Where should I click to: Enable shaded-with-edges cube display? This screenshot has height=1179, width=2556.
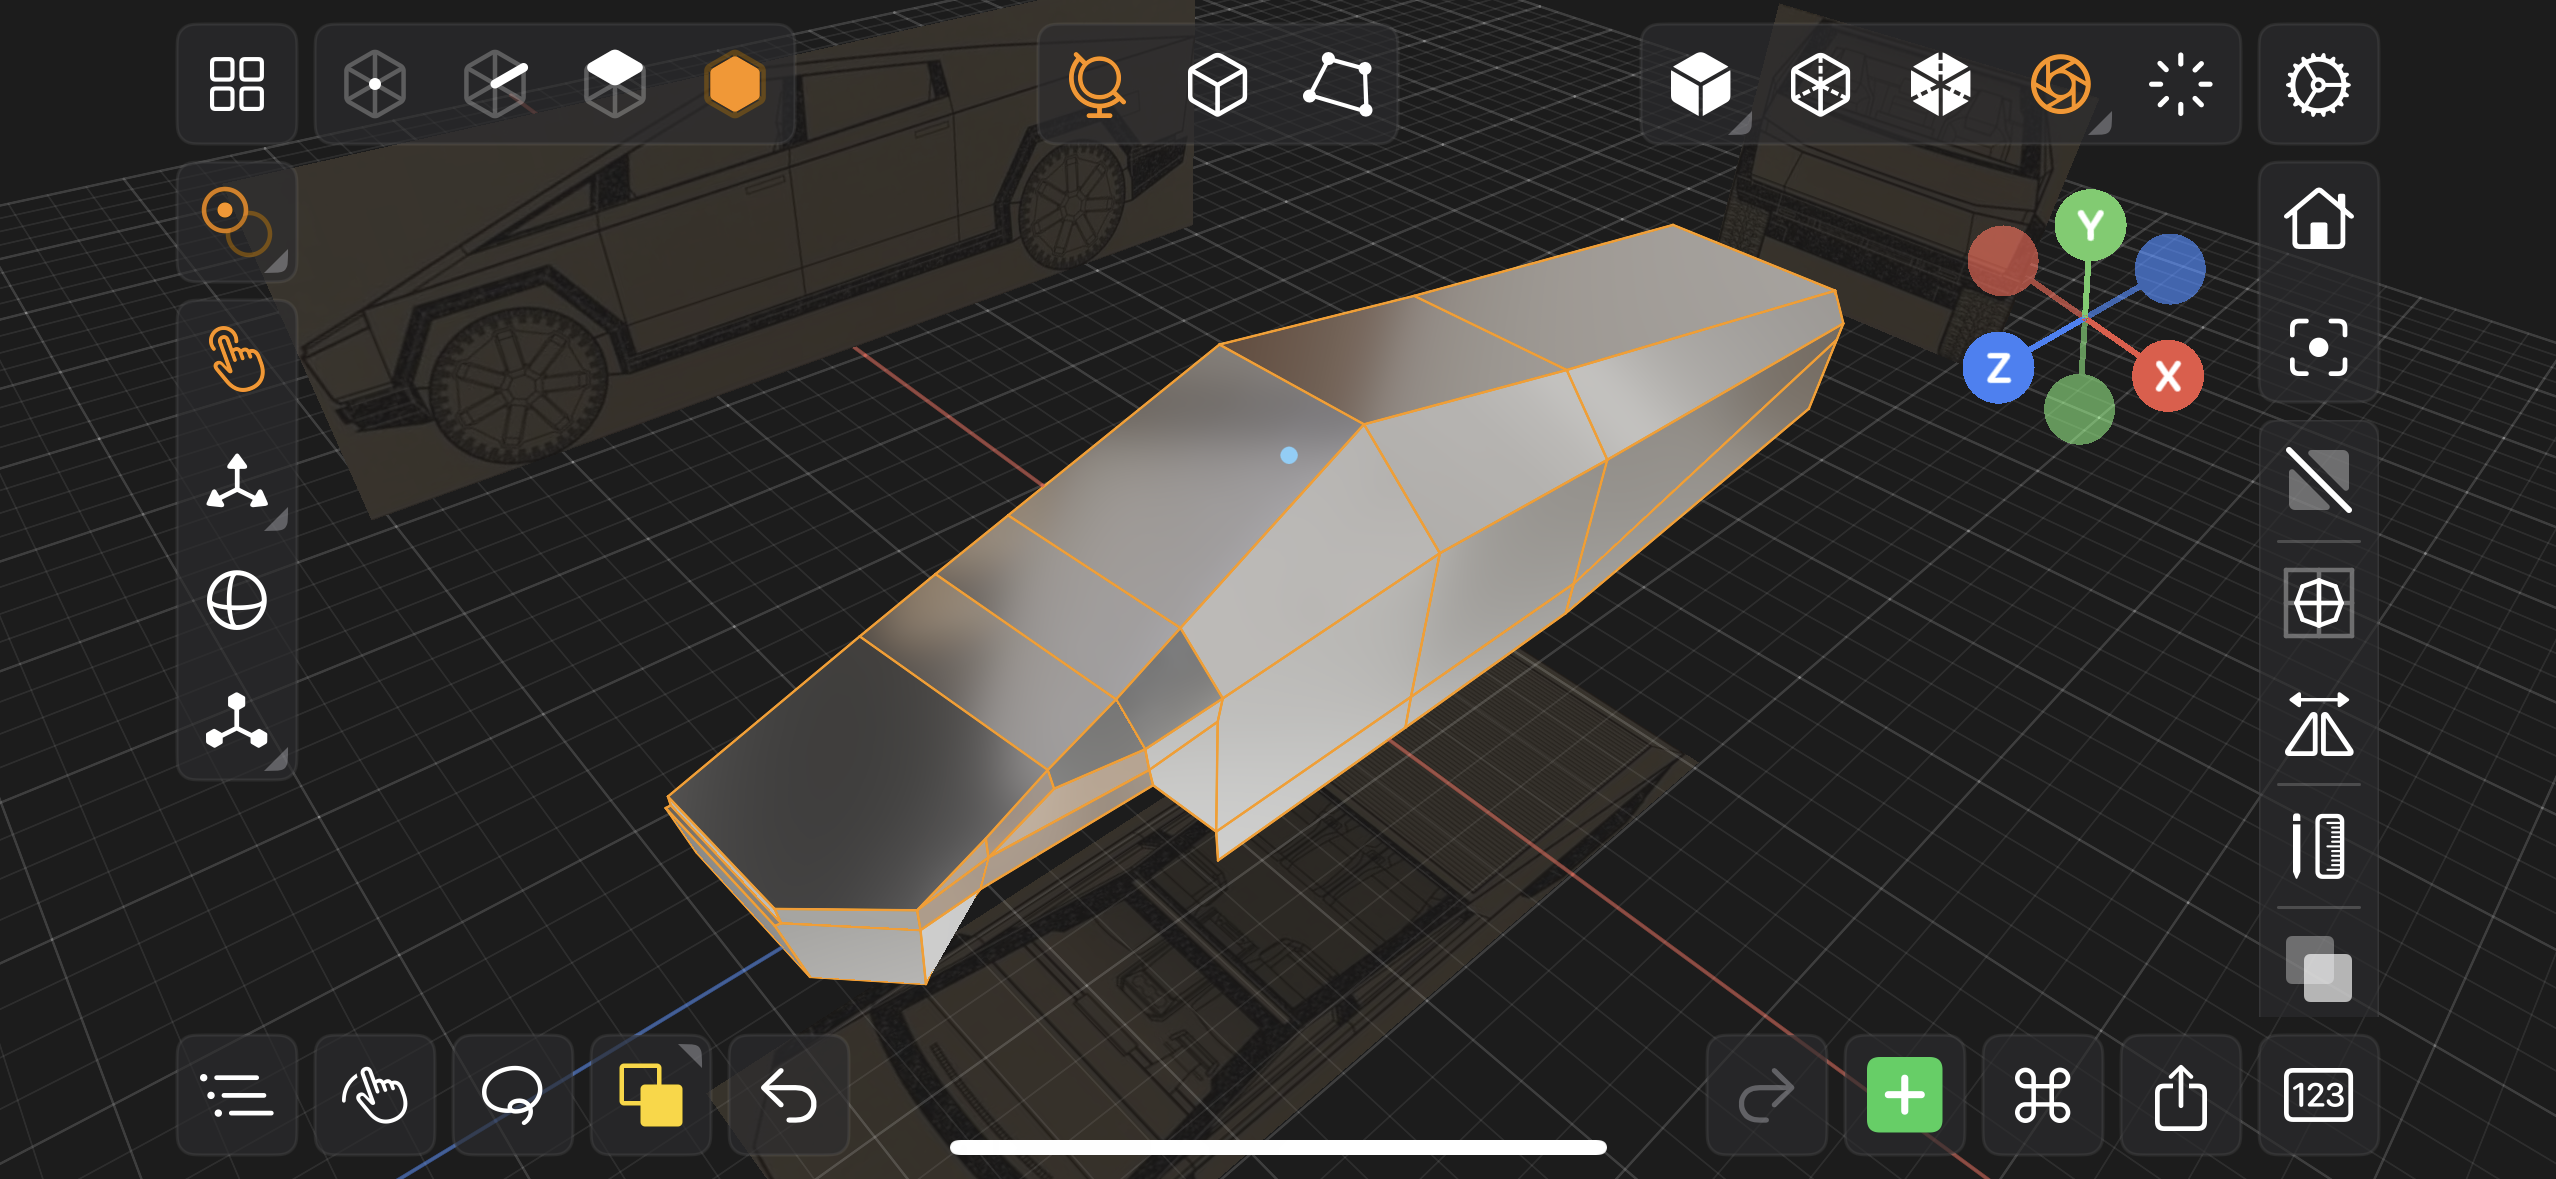point(1940,84)
